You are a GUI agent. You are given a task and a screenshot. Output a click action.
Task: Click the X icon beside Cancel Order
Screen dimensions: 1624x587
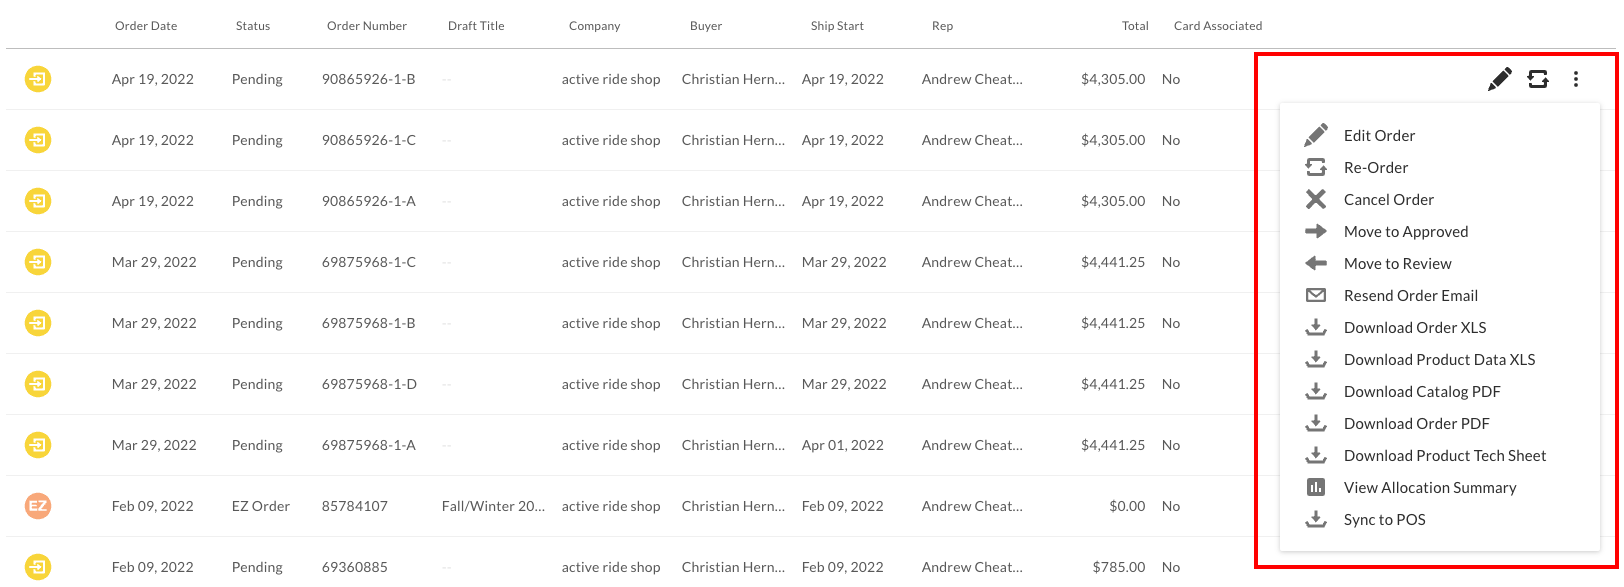pos(1316,199)
